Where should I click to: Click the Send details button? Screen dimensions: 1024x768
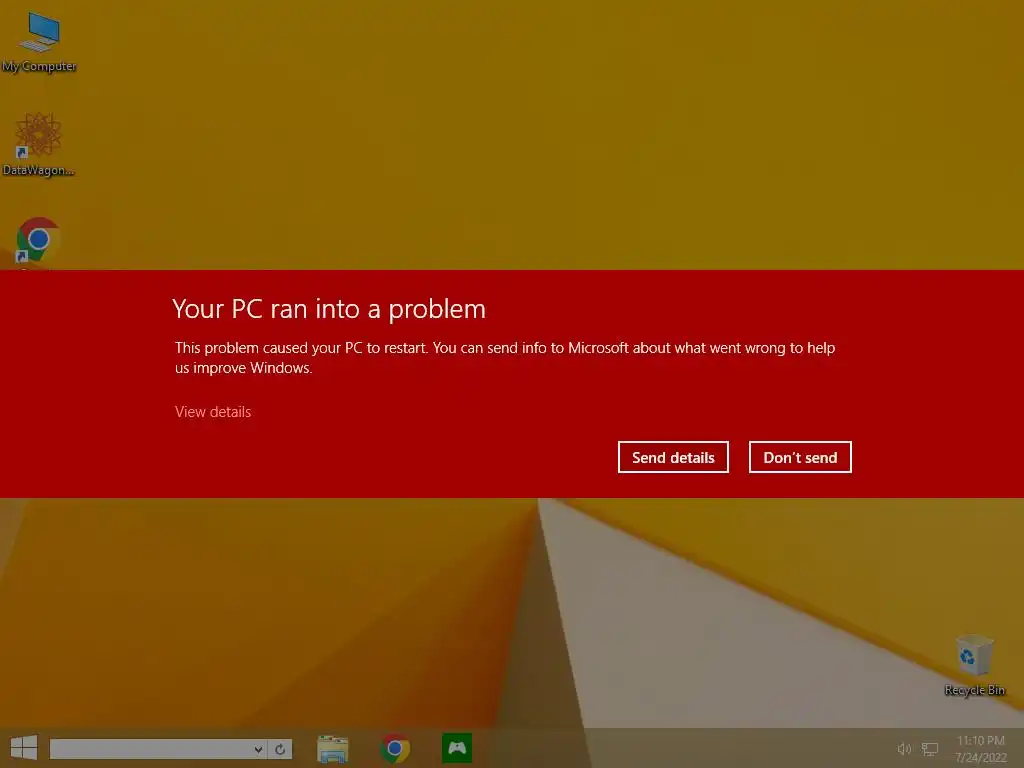[x=673, y=457]
